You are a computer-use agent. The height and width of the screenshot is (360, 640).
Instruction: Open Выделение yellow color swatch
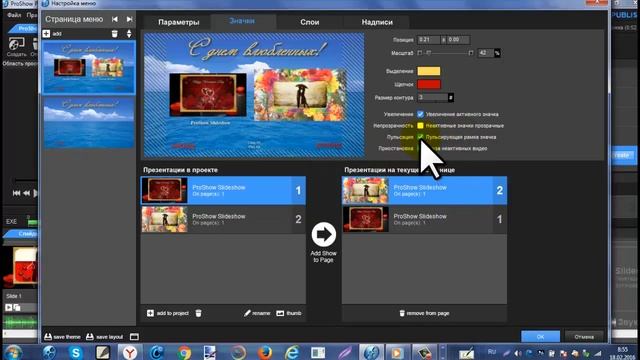point(429,71)
